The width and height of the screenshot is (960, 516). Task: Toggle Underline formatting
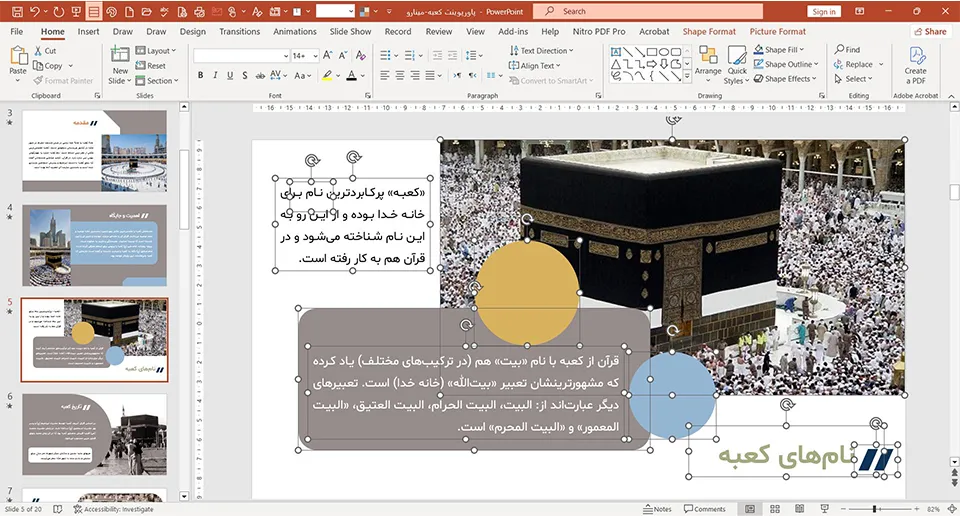(x=230, y=75)
